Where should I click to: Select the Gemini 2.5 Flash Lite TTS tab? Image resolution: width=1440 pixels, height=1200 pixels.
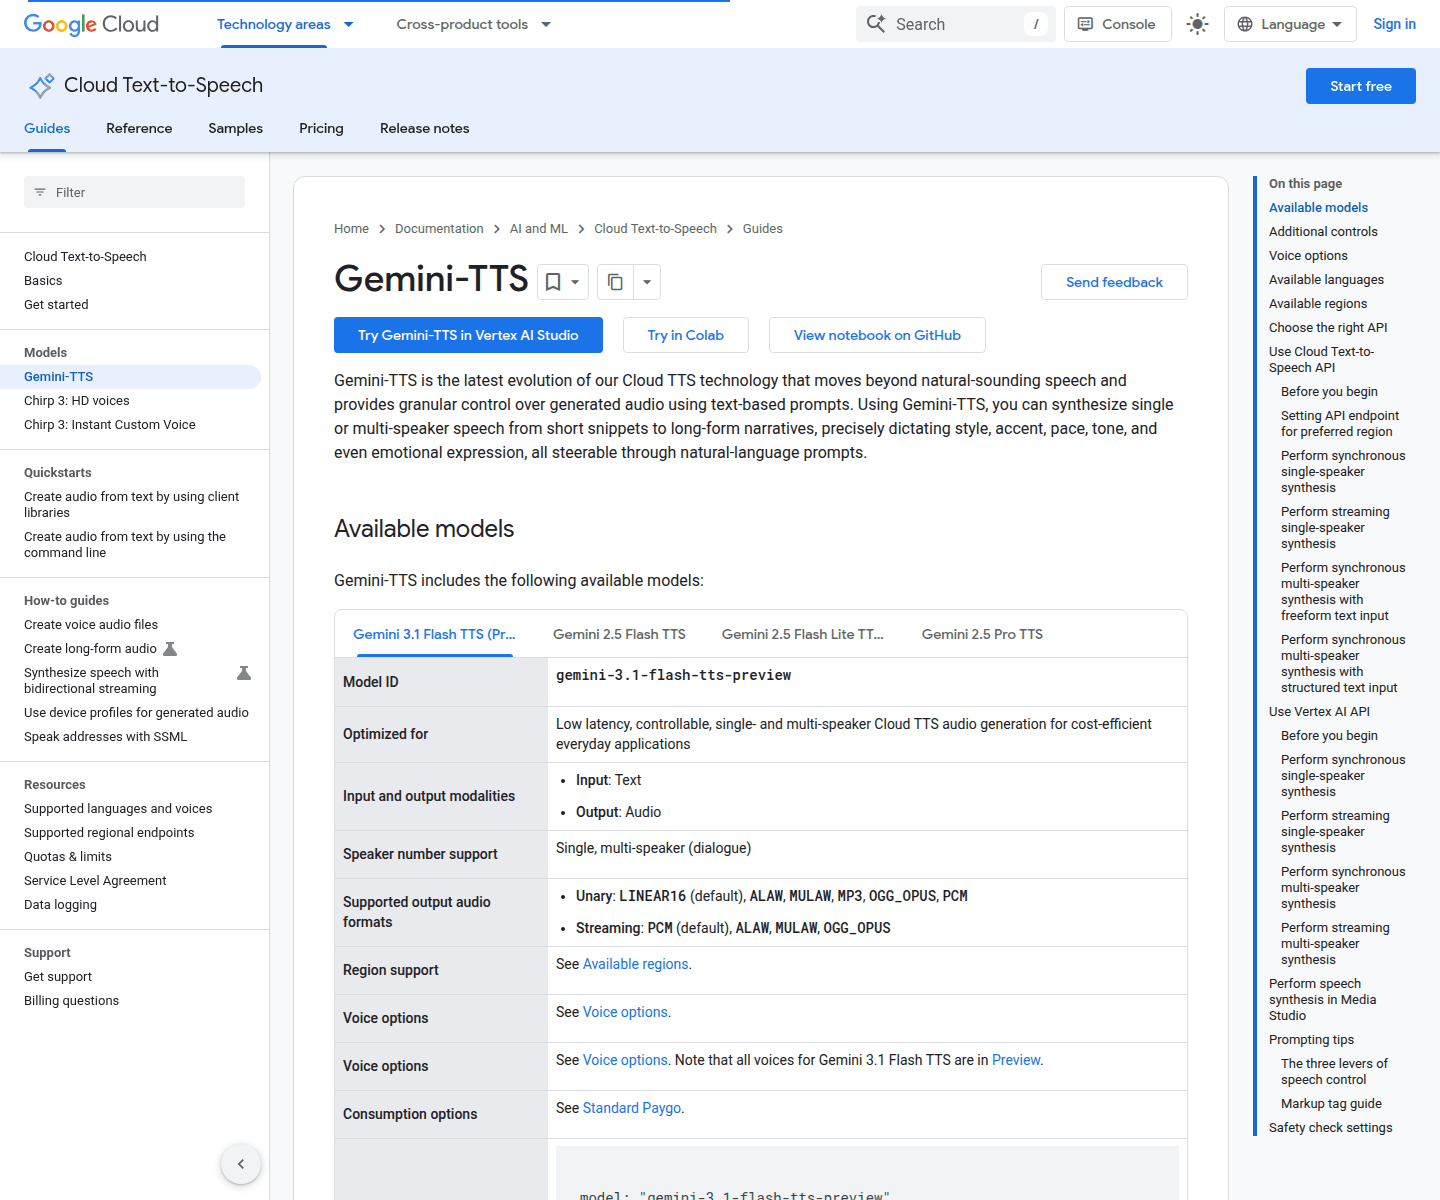point(802,634)
